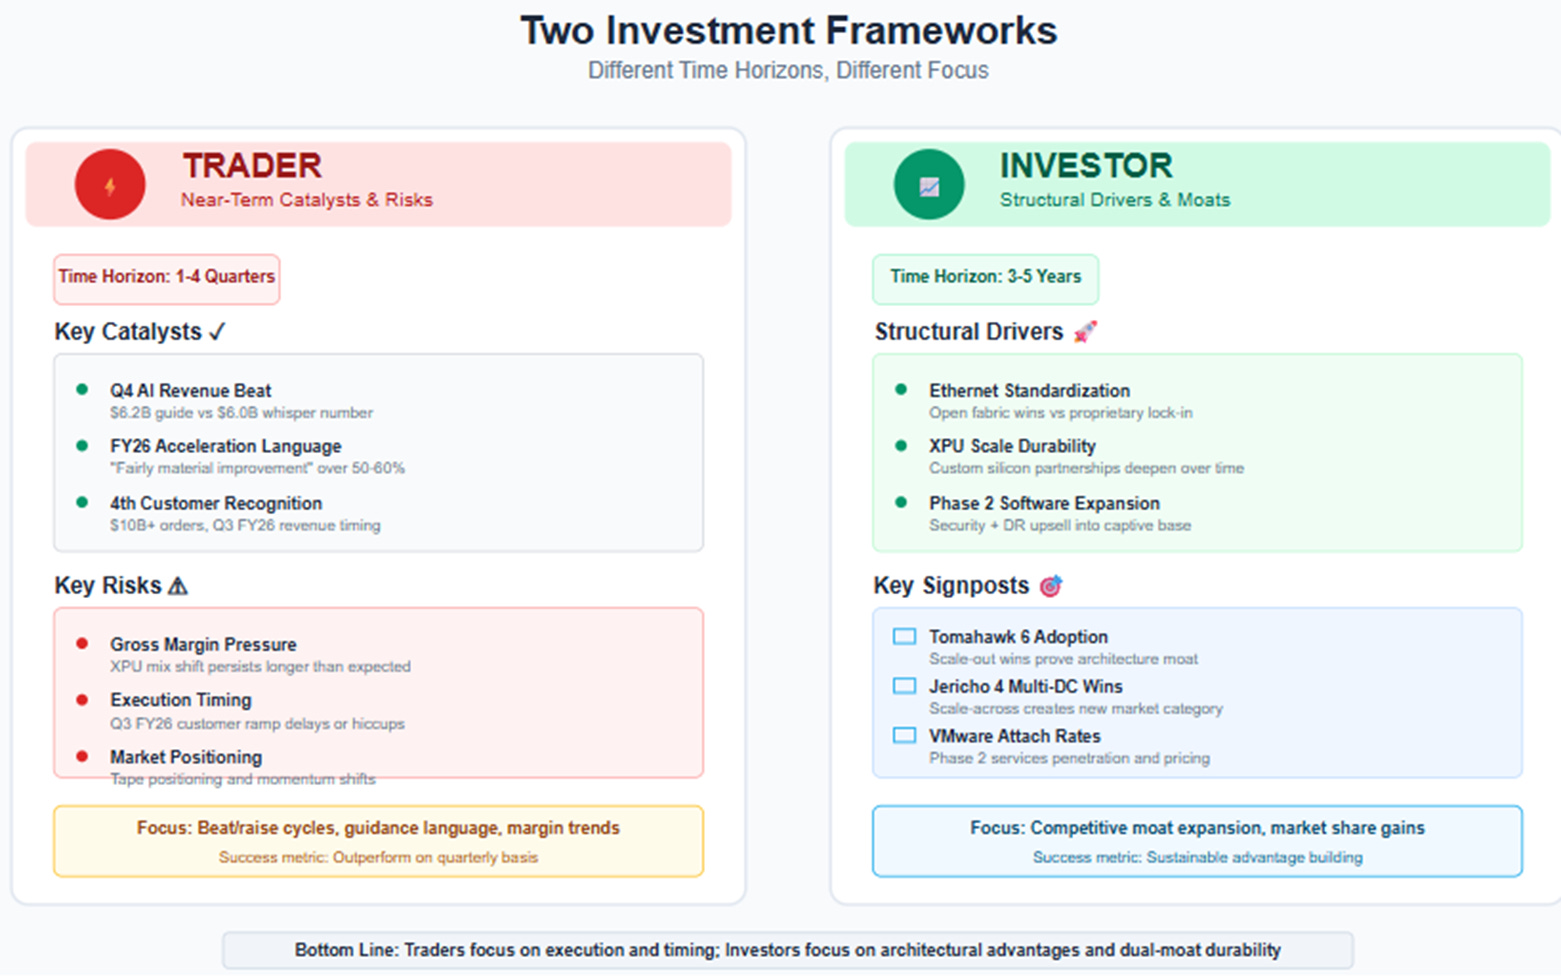The image size is (1561, 979).
Task: Click the 4th Customer Recognition item
Action: point(245,513)
